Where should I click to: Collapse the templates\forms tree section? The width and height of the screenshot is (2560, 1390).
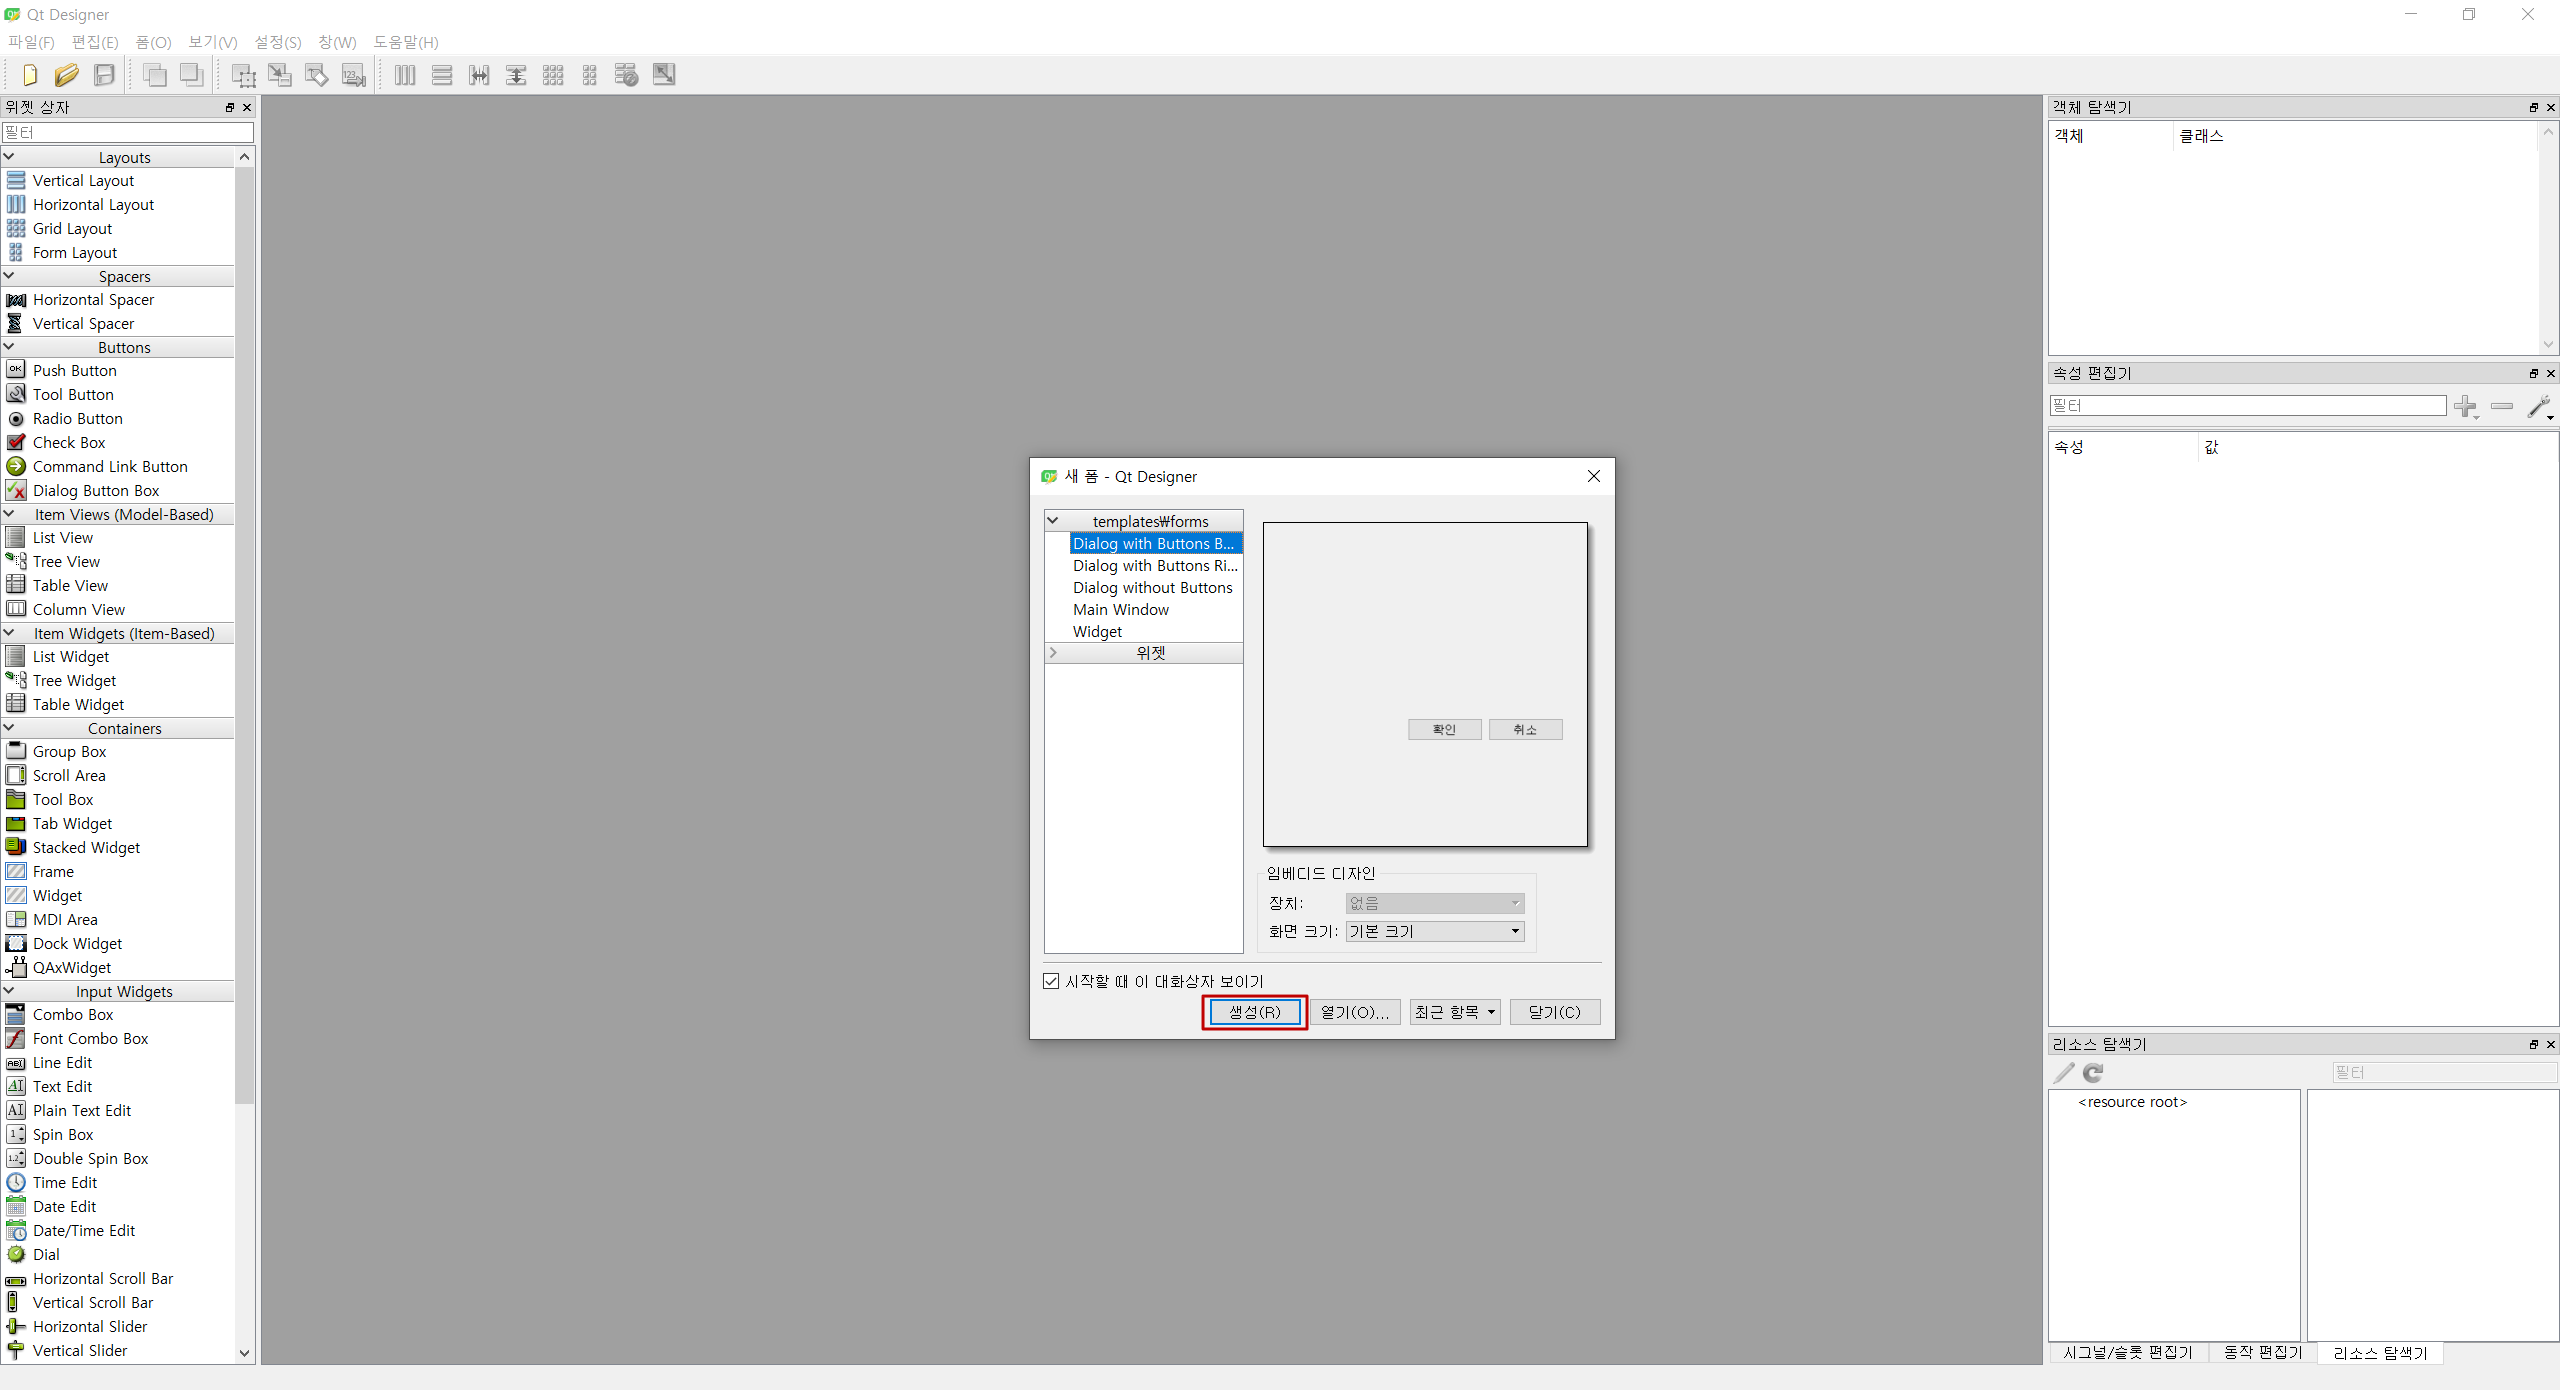[1053, 521]
